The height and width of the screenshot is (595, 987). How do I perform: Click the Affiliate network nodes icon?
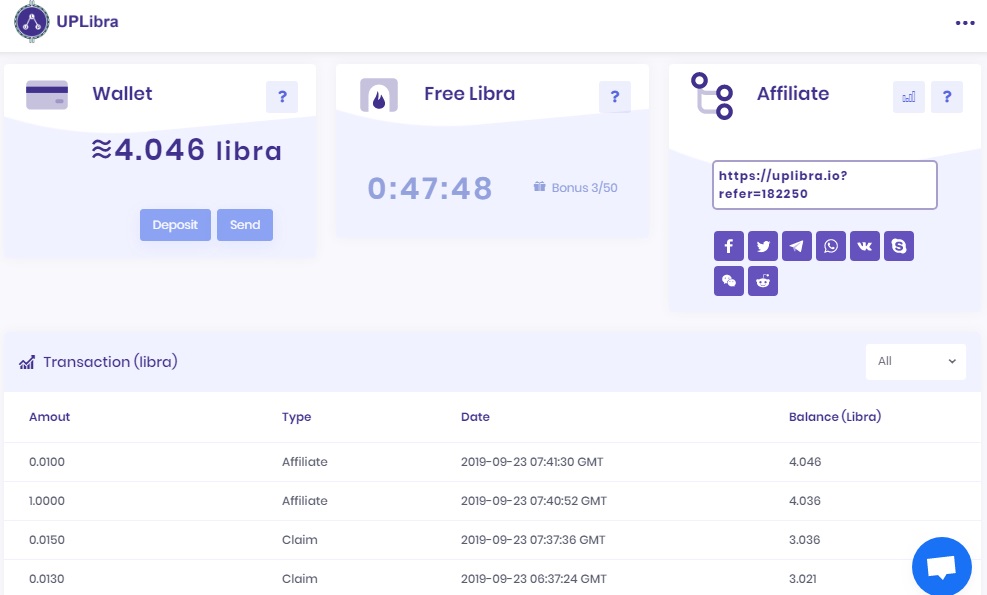[712, 96]
